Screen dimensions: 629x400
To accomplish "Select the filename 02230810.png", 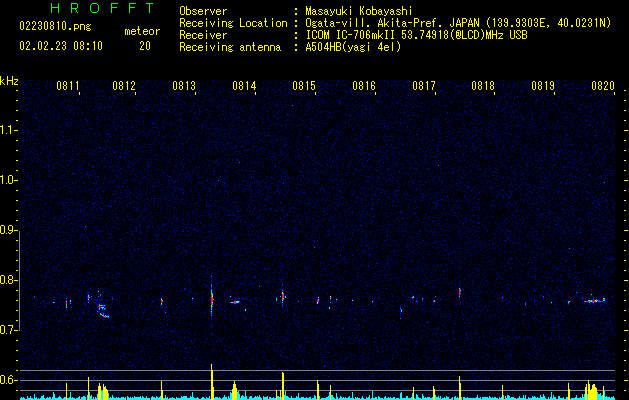I will (x=55, y=27).
